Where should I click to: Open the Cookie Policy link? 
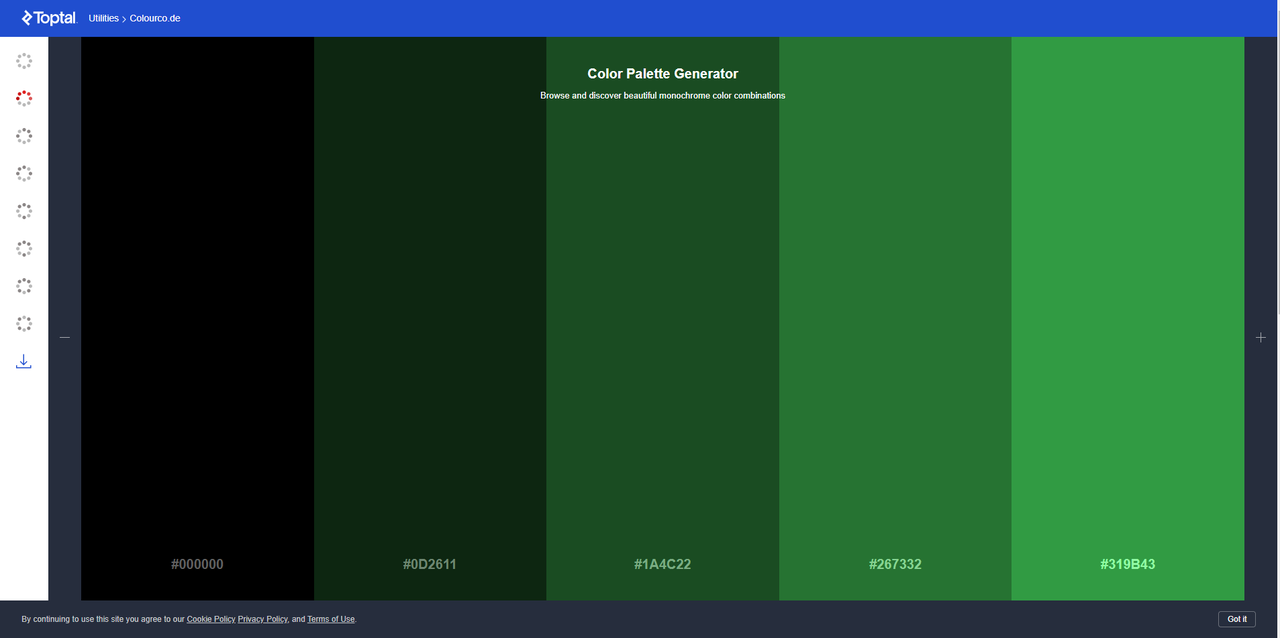point(211,619)
